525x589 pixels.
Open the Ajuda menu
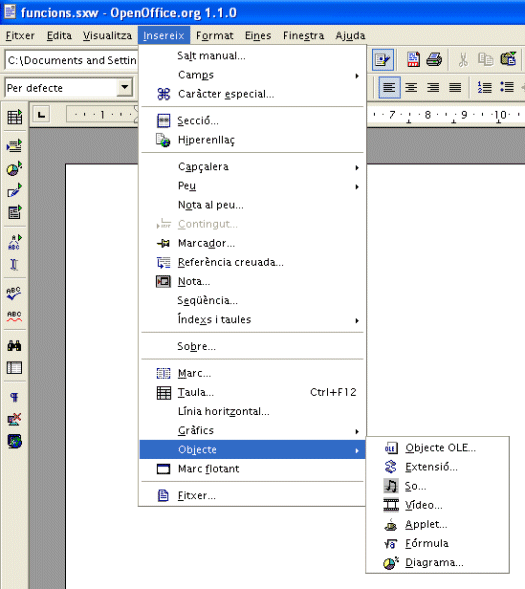(x=350, y=36)
